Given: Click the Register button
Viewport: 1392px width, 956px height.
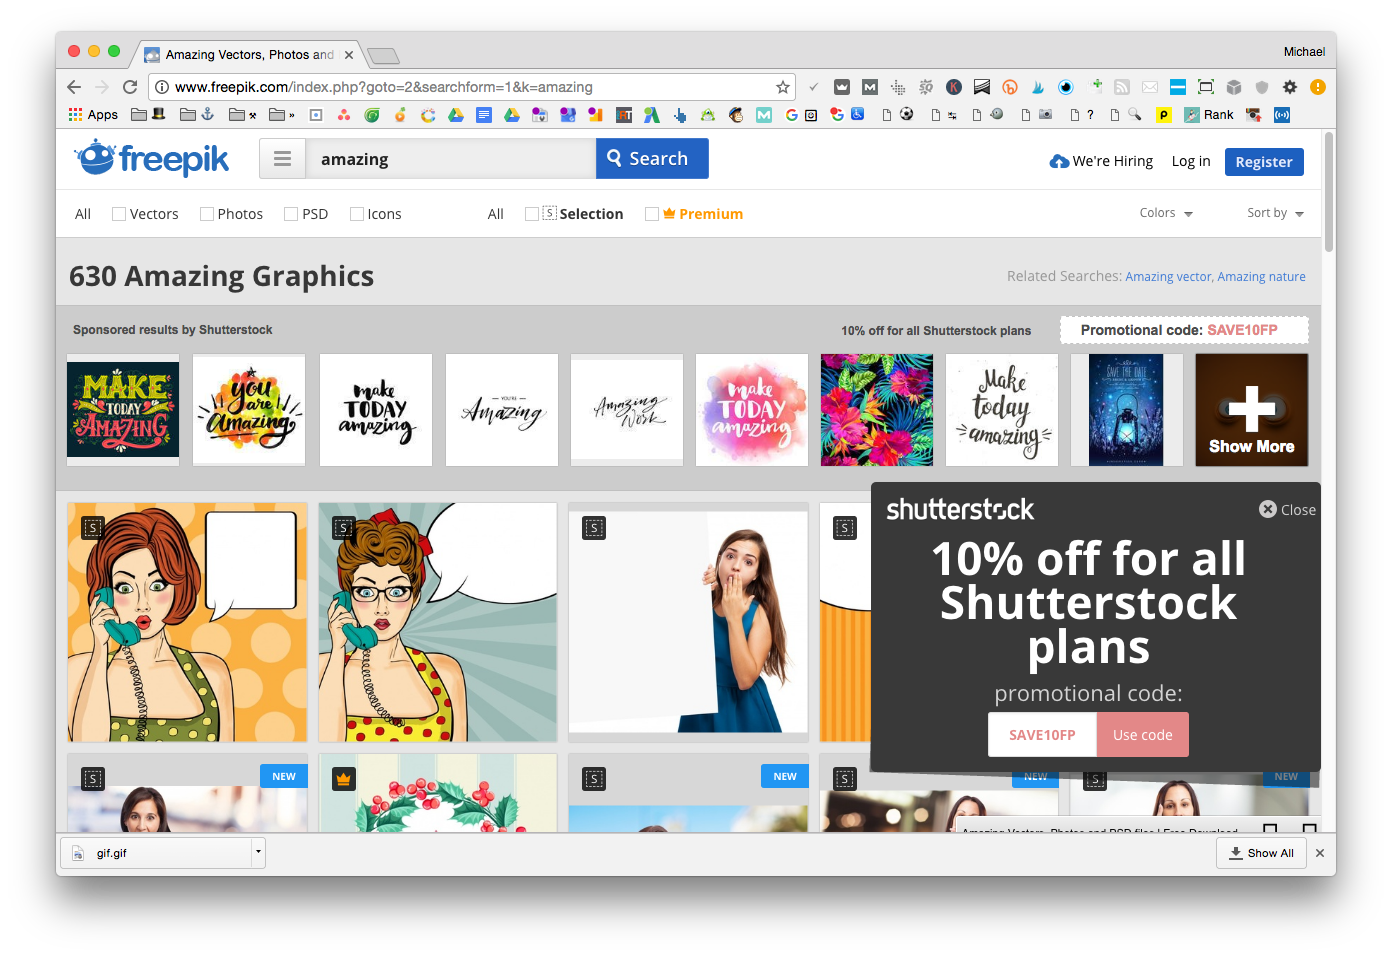Looking at the screenshot, I should click(1264, 162).
